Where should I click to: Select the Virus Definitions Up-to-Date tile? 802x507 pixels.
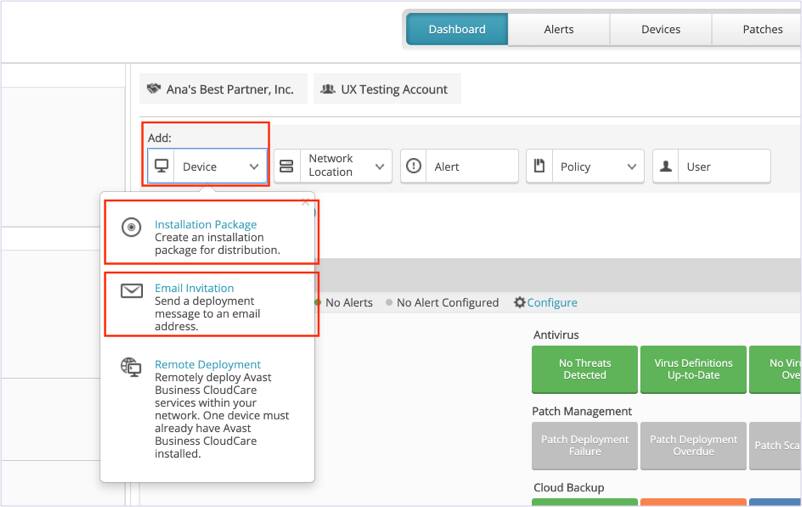pos(693,369)
